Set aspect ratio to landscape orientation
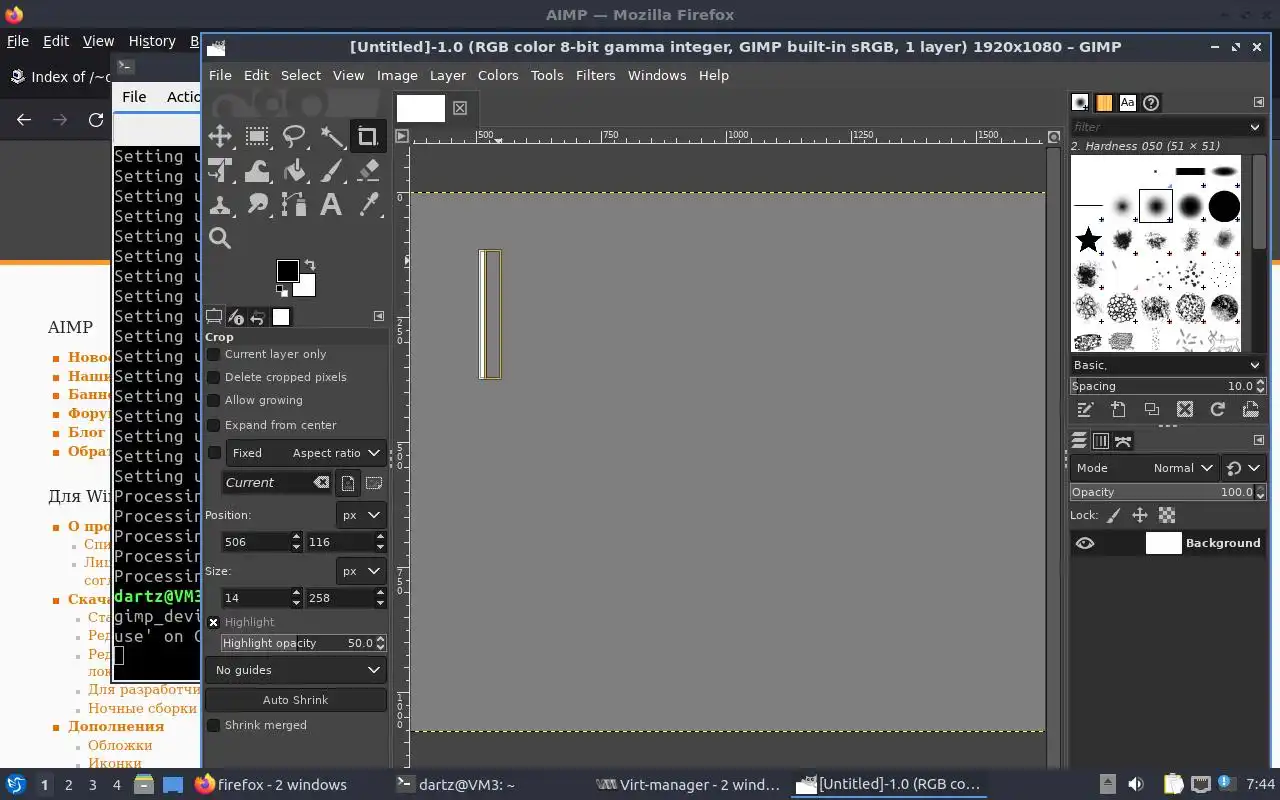This screenshot has height=800, width=1280. pos(374,483)
